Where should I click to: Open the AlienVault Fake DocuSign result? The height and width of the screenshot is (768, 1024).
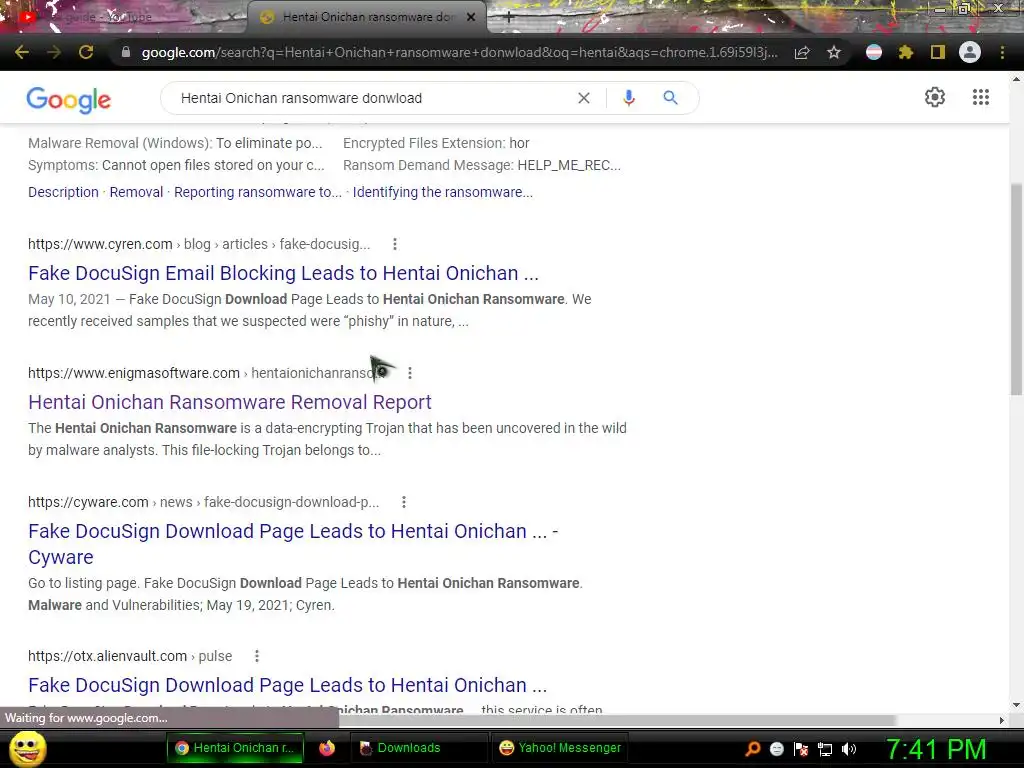[x=287, y=685]
